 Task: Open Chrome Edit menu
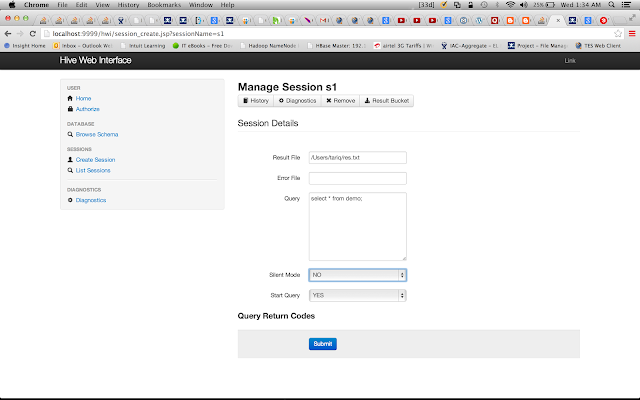pyautogui.click(x=81, y=5)
